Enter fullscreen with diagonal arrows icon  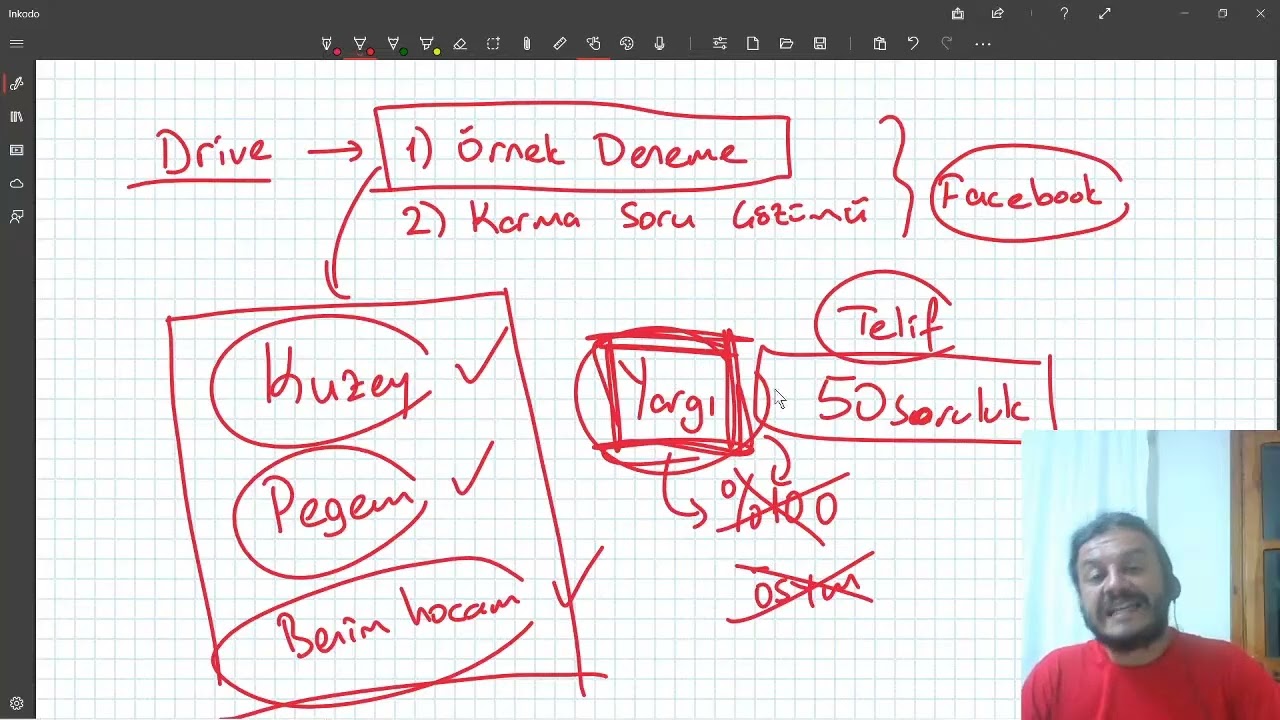[x=1104, y=14]
